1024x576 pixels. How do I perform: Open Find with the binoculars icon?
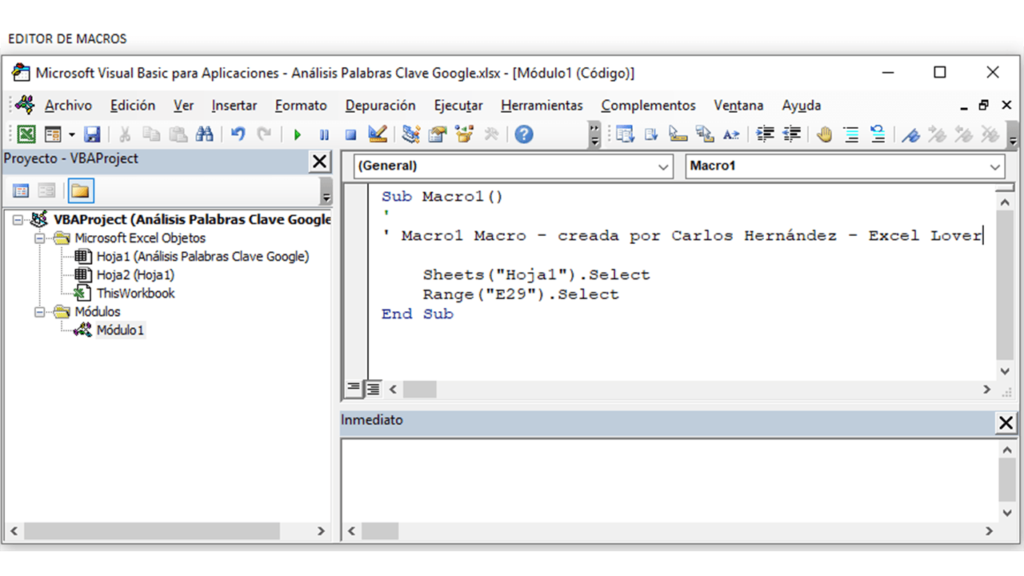[x=204, y=135]
